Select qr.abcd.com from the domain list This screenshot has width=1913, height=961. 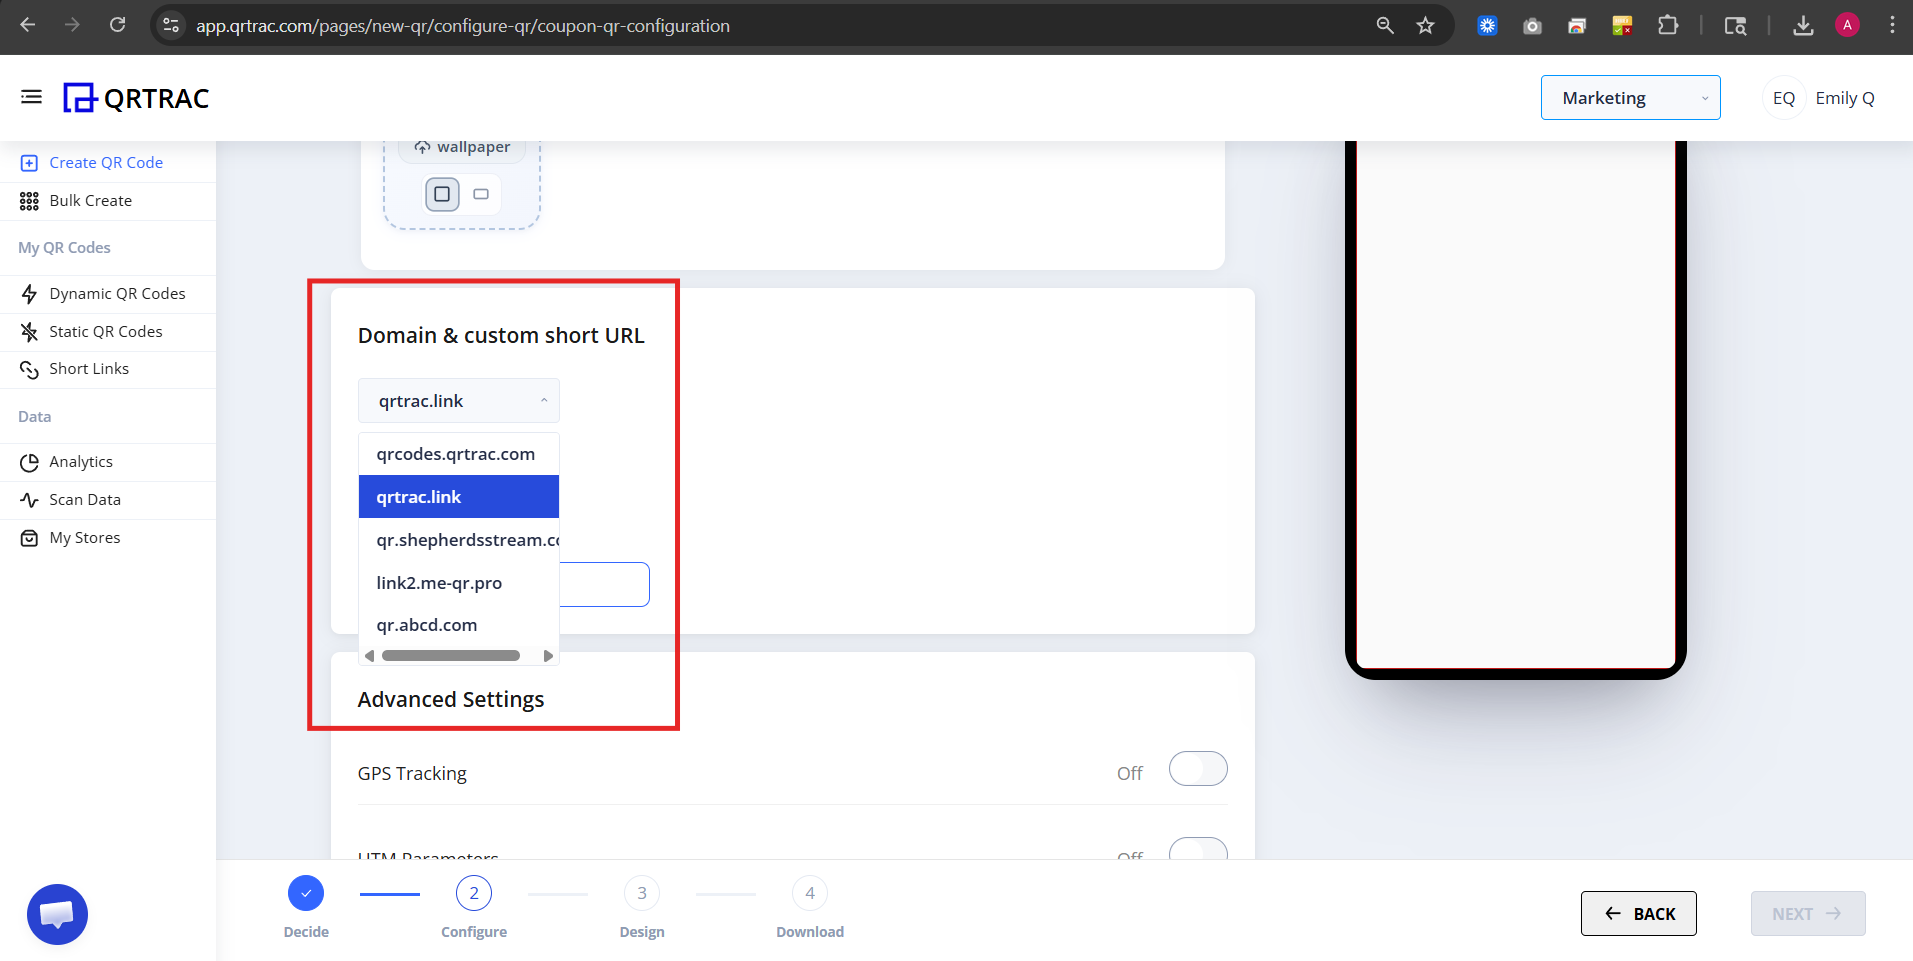tap(427, 624)
